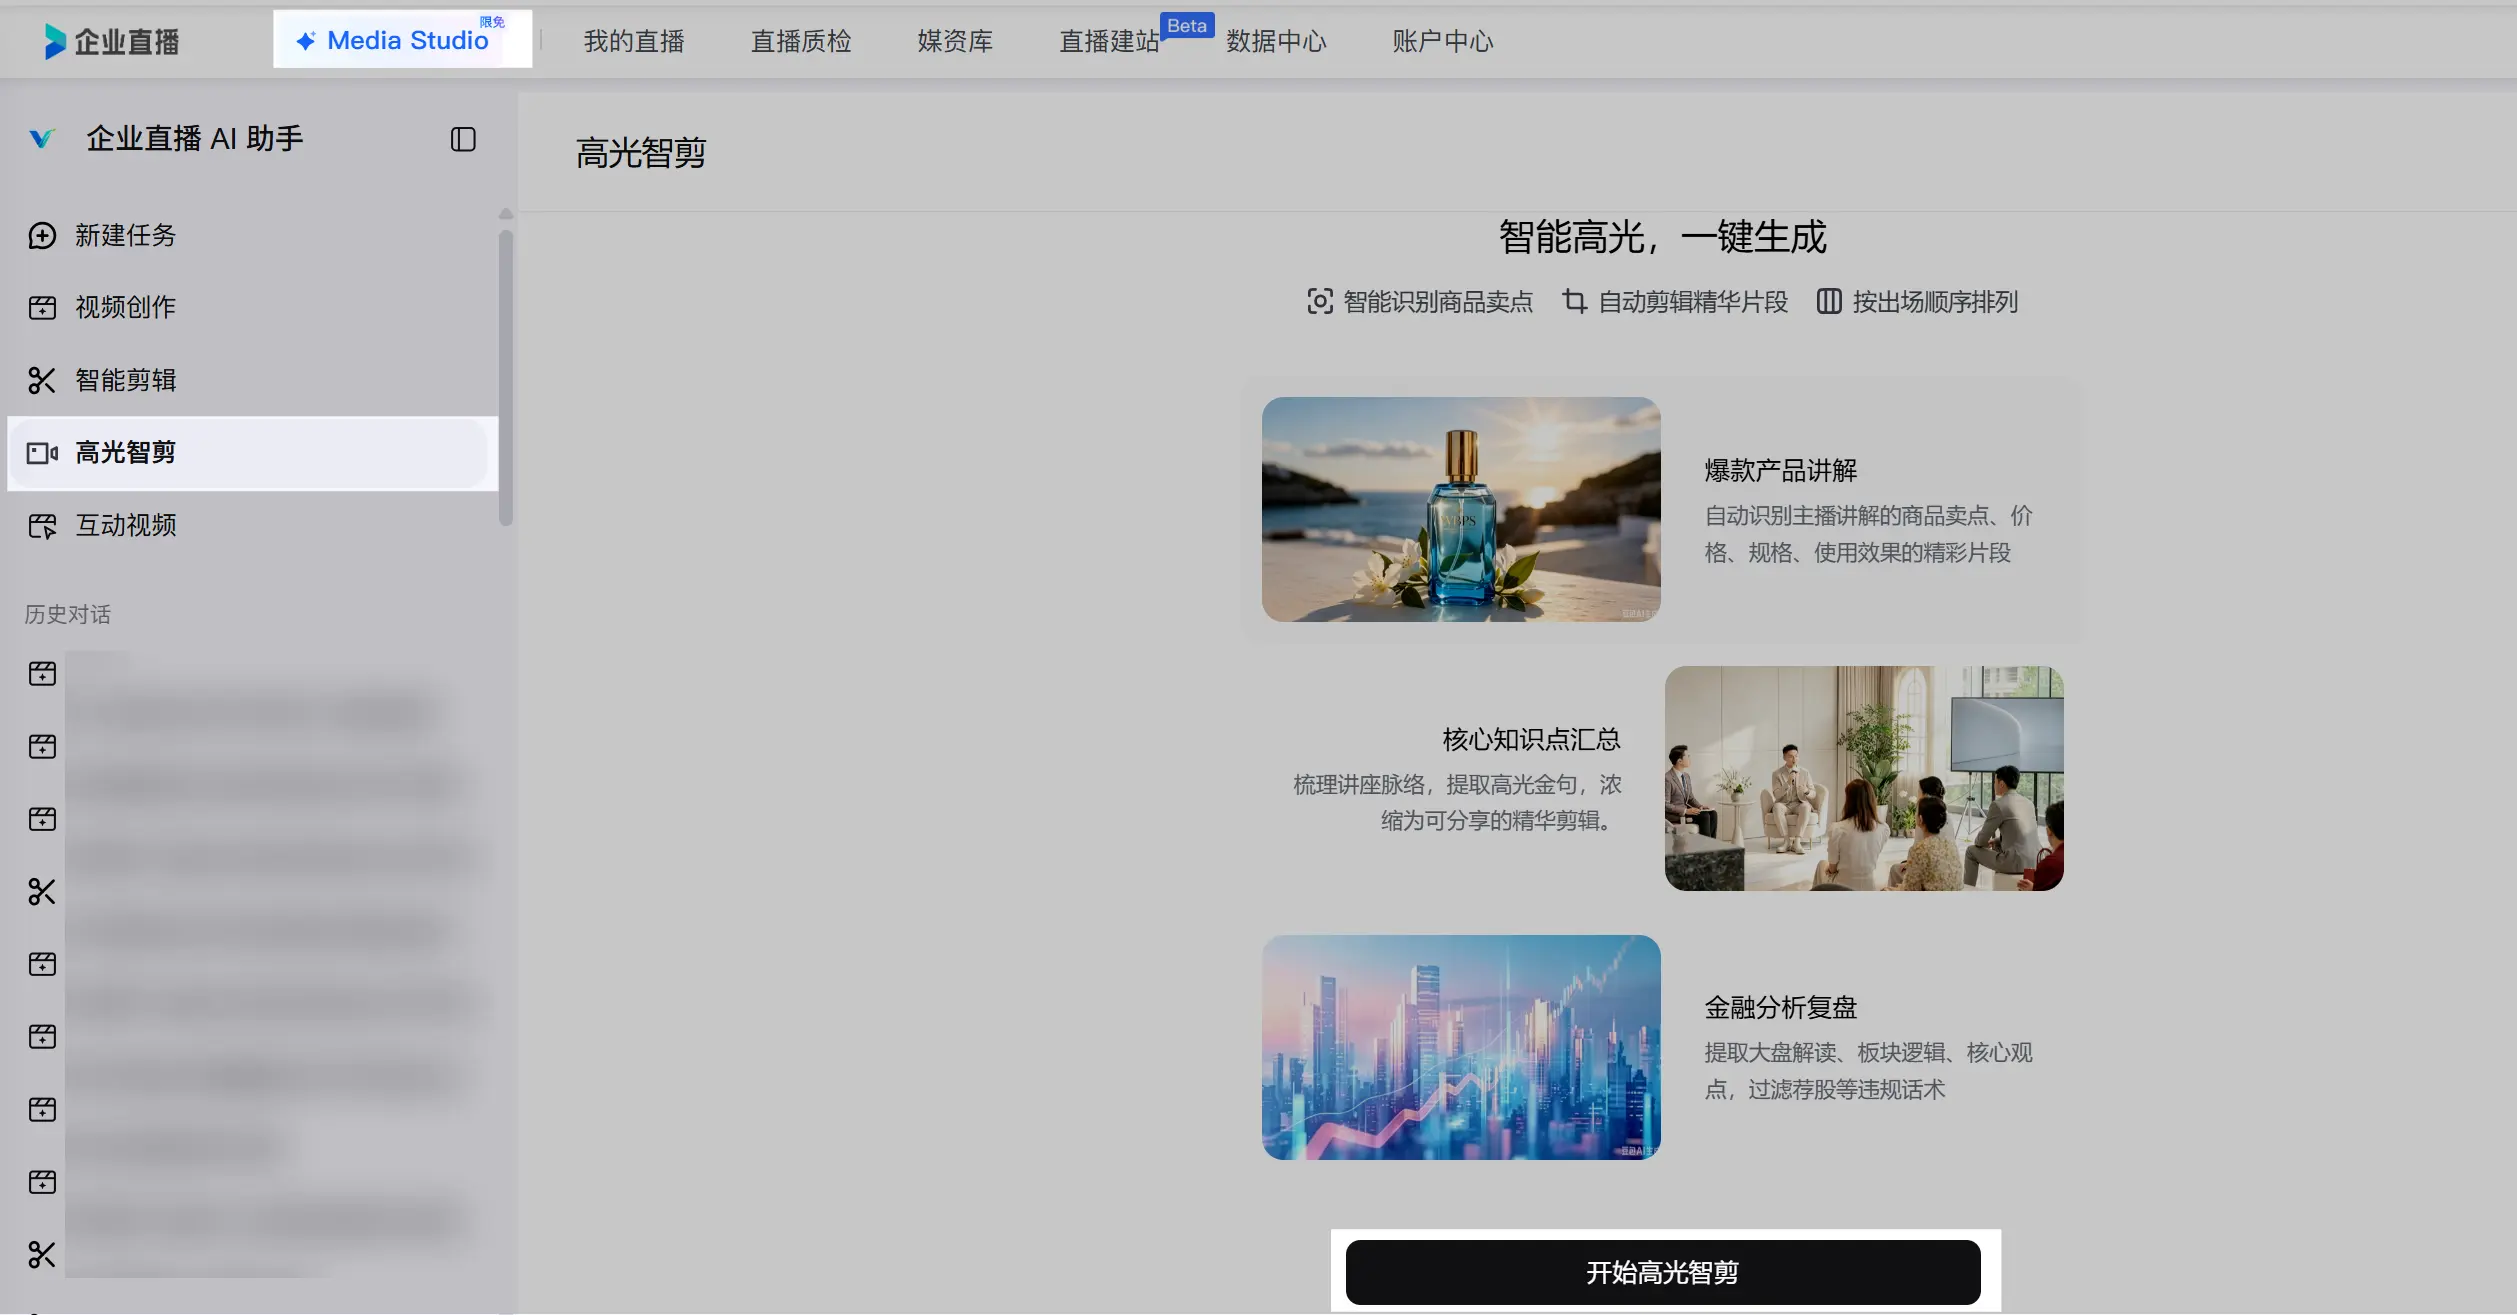Click the columns icon before 按出场顺序排列
Viewport: 2517px width, 1315px height.
click(x=1829, y=301)
